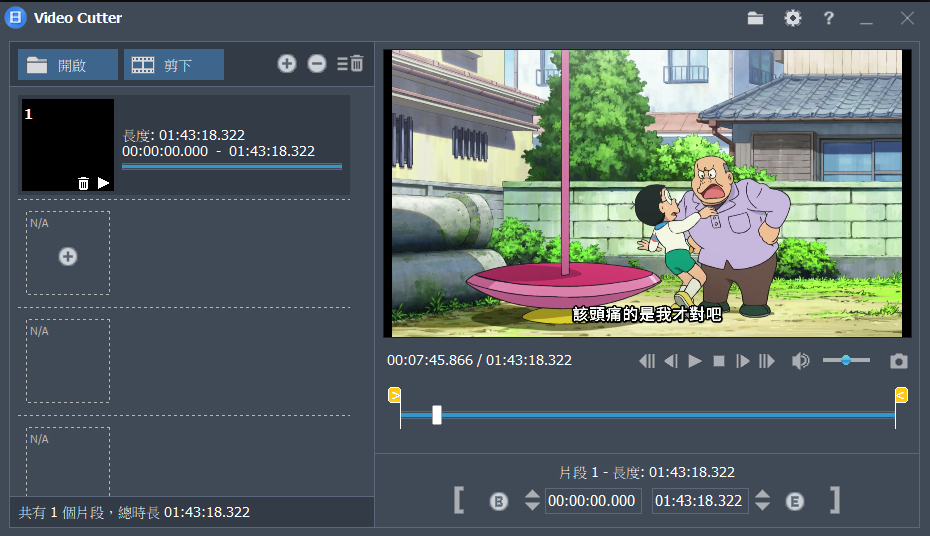The height and width of the screenshot is (536, 930).
Task: Click the video preview frame
Action: pyautogui.click(x=647, y=193)
